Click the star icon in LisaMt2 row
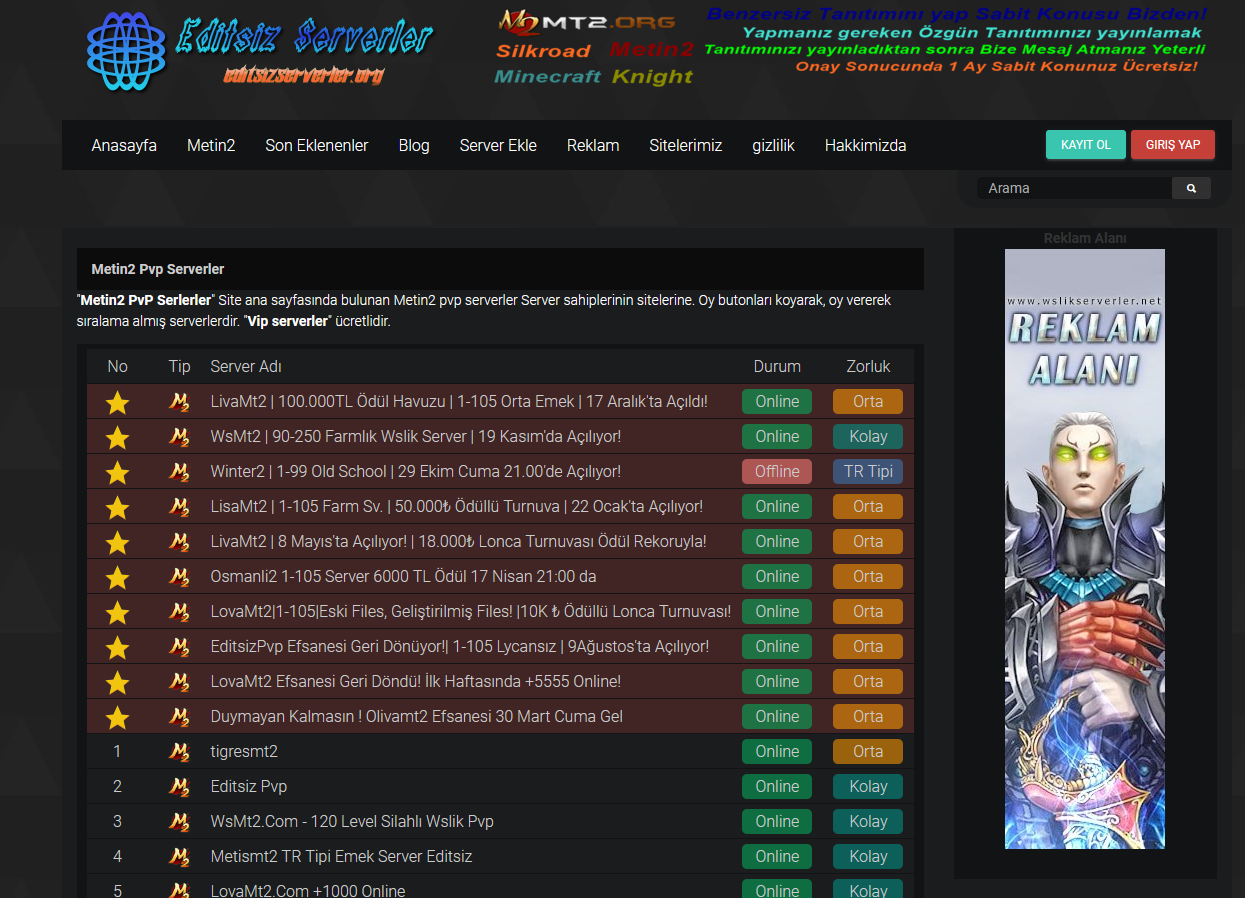The height and width of the screenshot is (898, 1245). (118, 507)
